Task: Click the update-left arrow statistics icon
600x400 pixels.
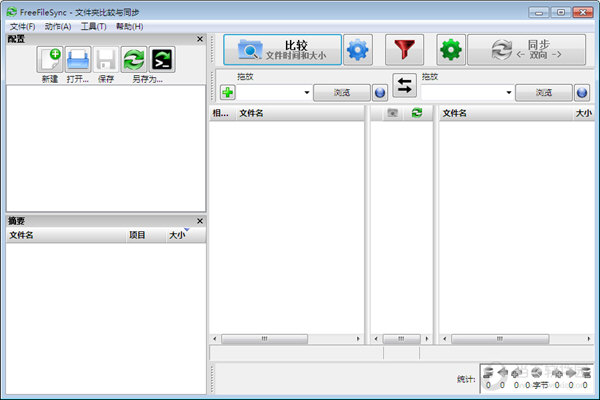Action: coord(502,372)
